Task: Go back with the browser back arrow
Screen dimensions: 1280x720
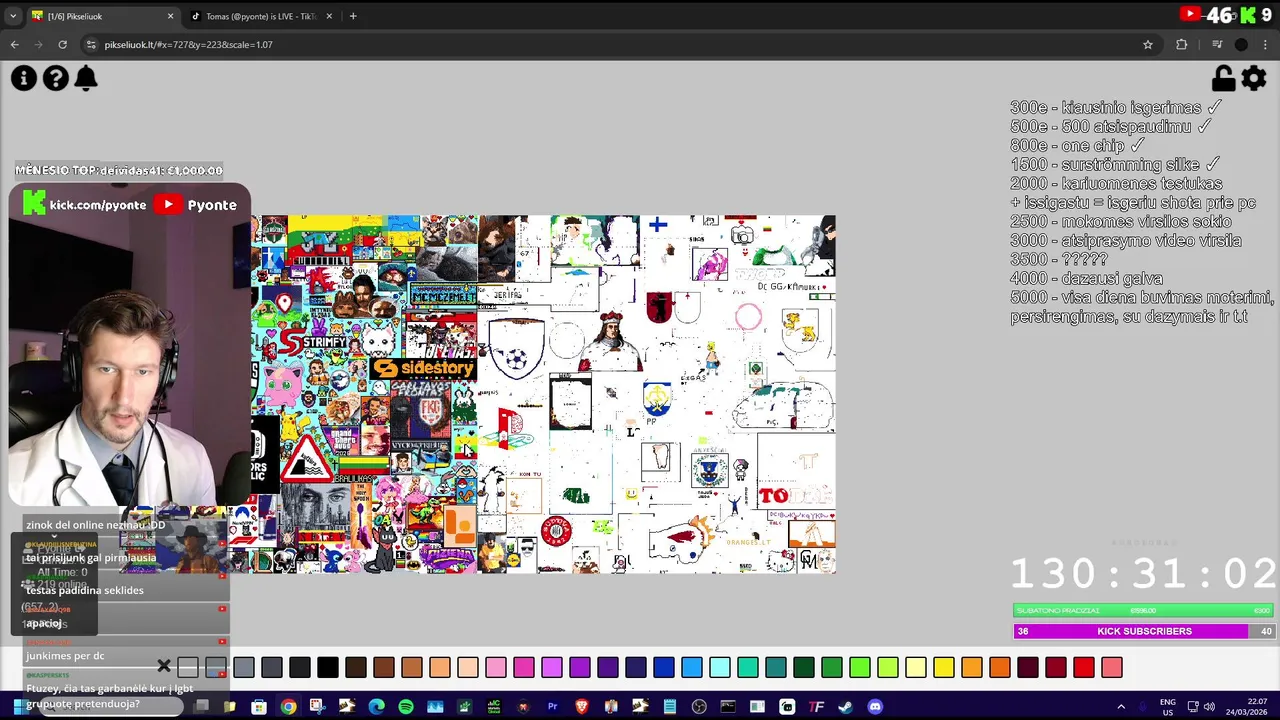Action: (x=14, y=44)
